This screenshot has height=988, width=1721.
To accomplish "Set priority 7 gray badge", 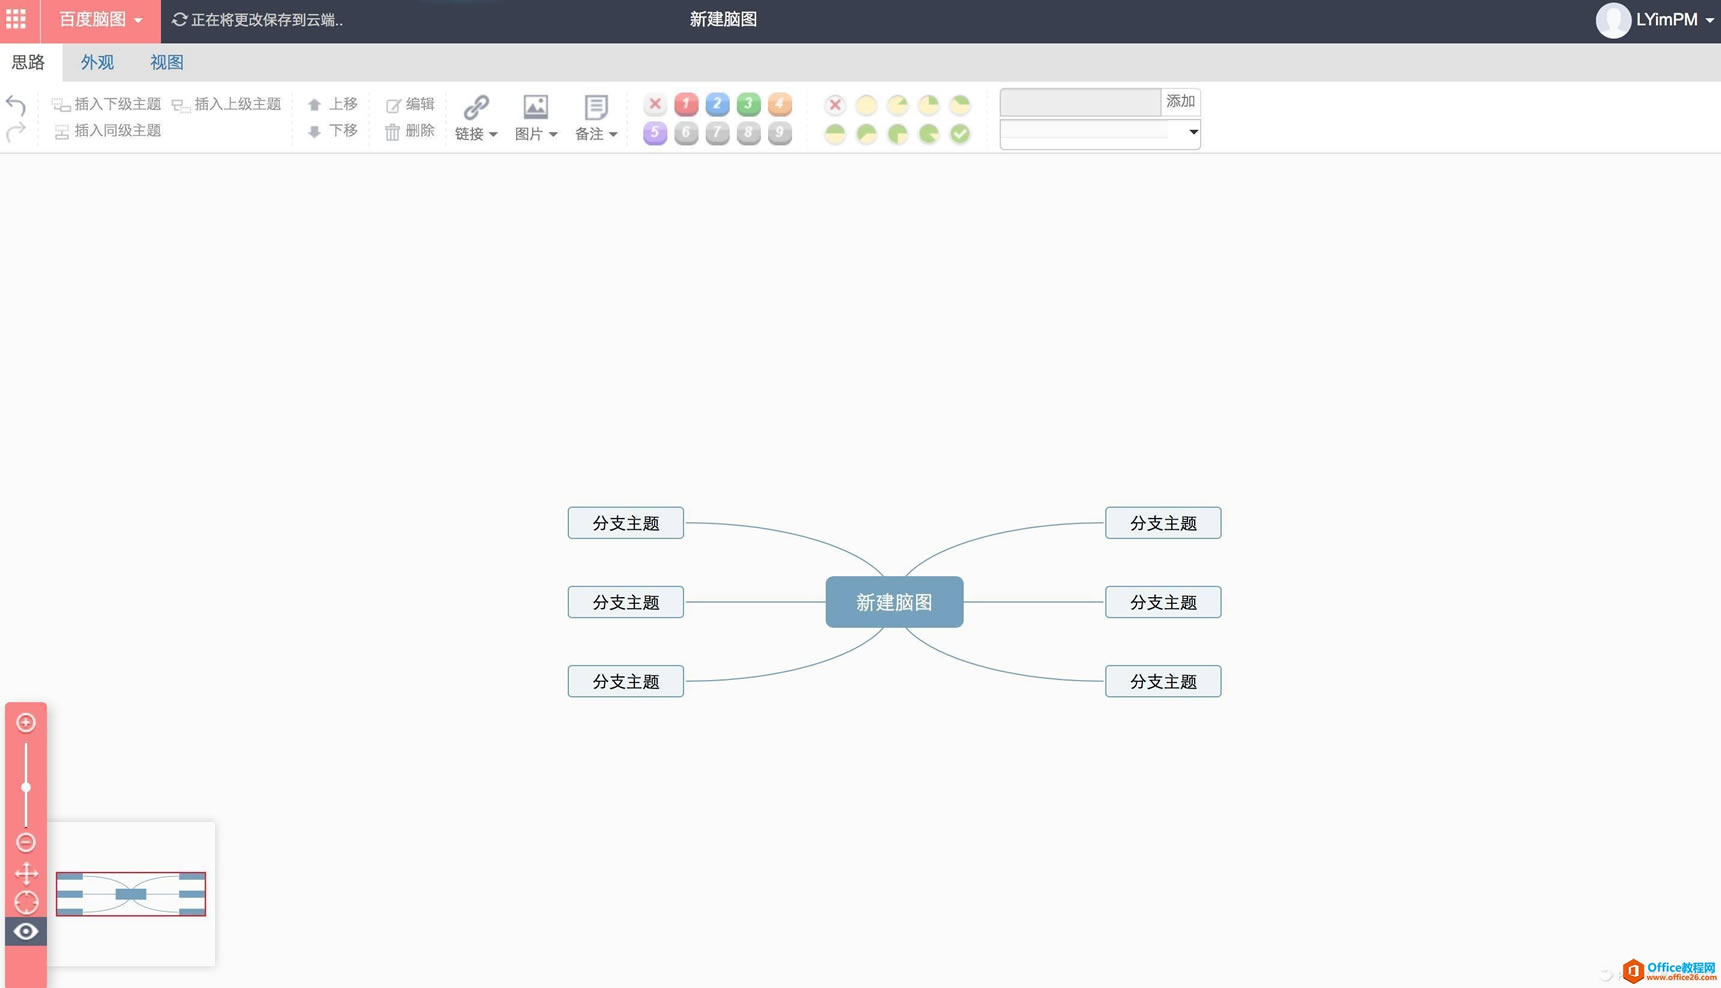I will pyautogui.click(x=717, y=133).
